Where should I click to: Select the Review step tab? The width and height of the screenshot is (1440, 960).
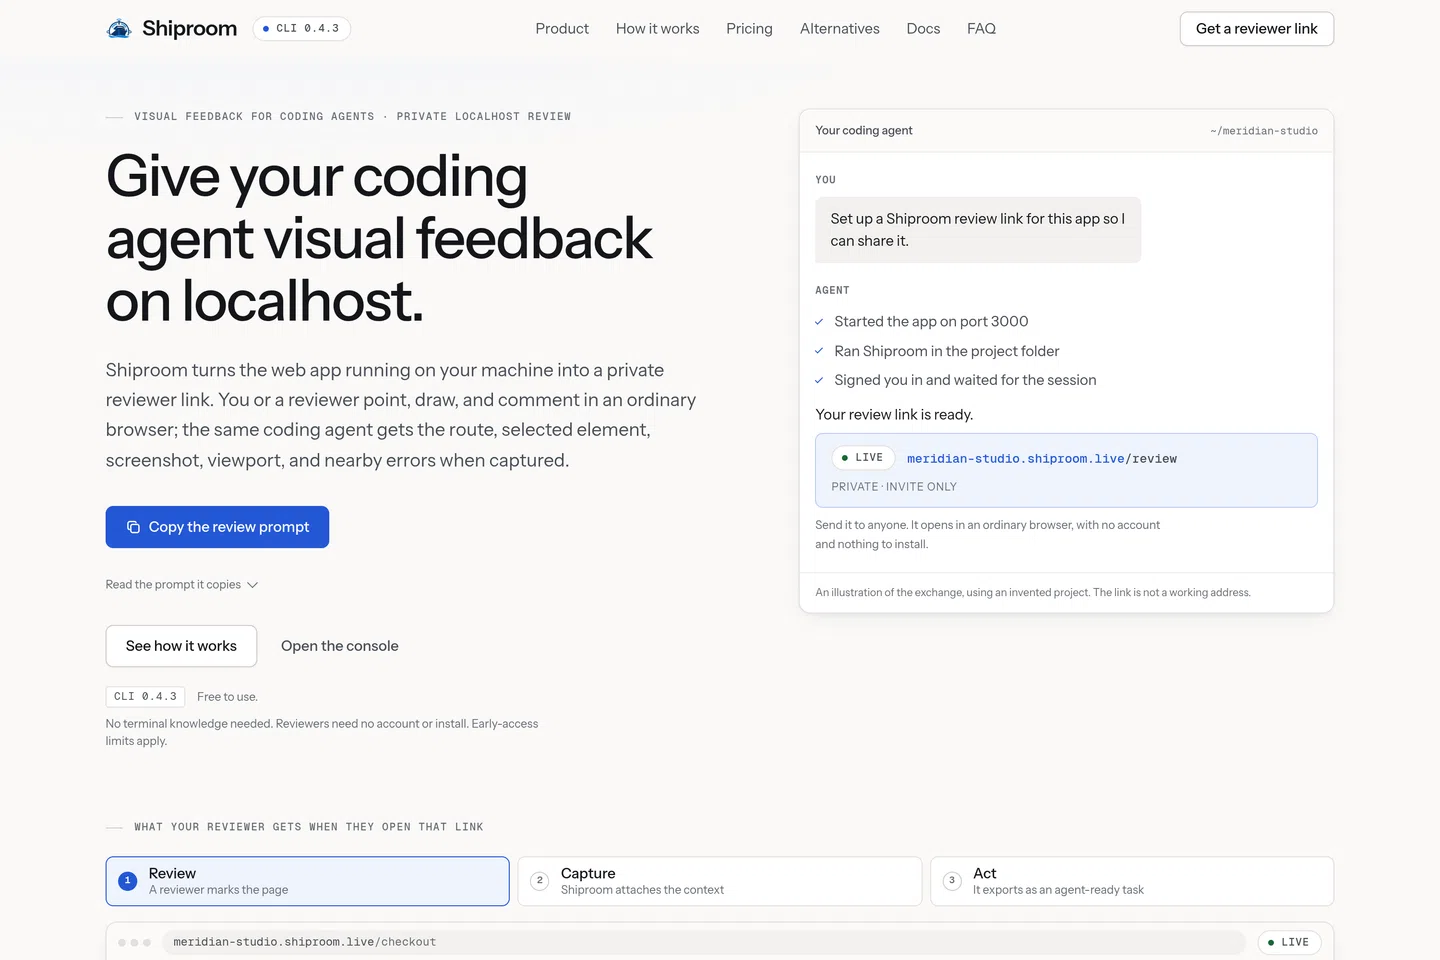click(x=307, y=881)
